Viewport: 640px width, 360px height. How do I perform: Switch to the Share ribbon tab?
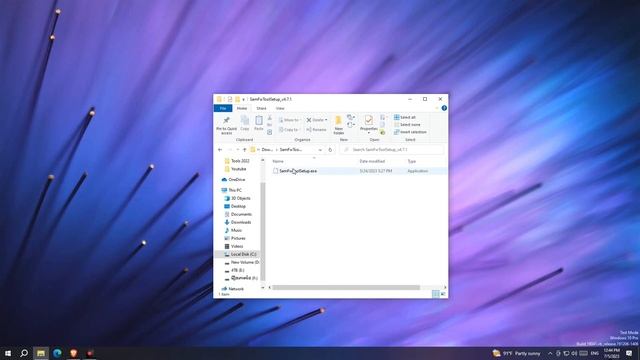261,108
